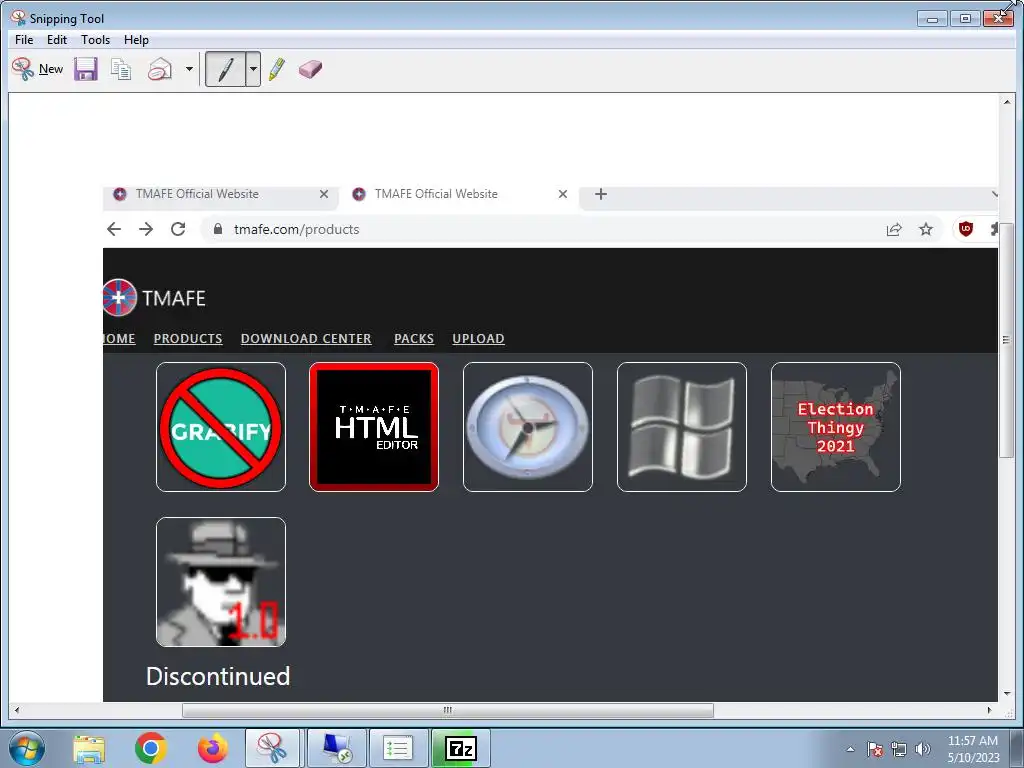Open the uBlock Origin extension icon
The image size is (1024, 768).
point(966,229)
